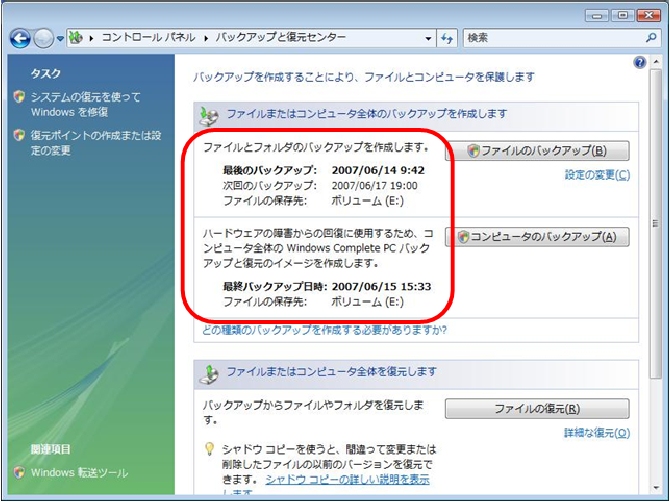The image size is (670, 502).
Task: Select the コントロール パネル breadcrumb item
Action: (147, 38)
